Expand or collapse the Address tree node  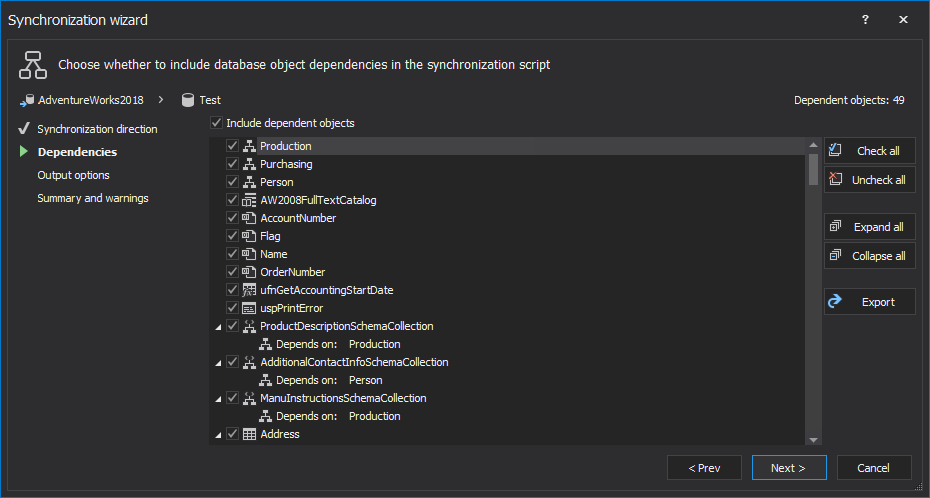218,435
